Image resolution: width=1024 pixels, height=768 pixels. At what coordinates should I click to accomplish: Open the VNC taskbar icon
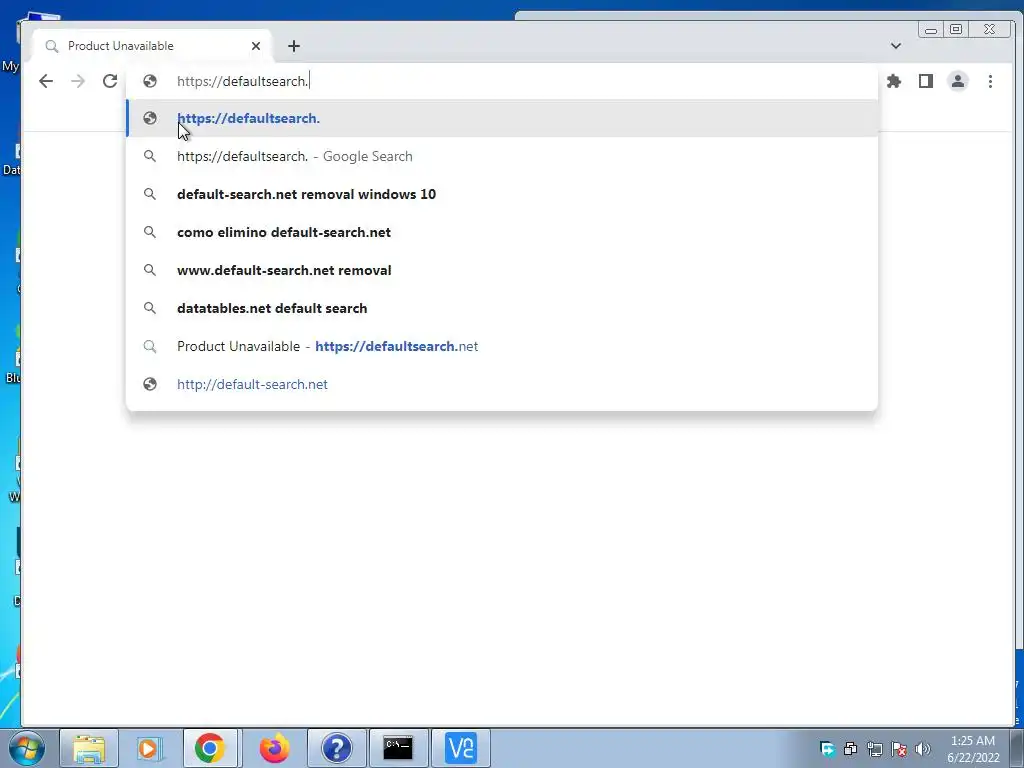click(460, 748)
